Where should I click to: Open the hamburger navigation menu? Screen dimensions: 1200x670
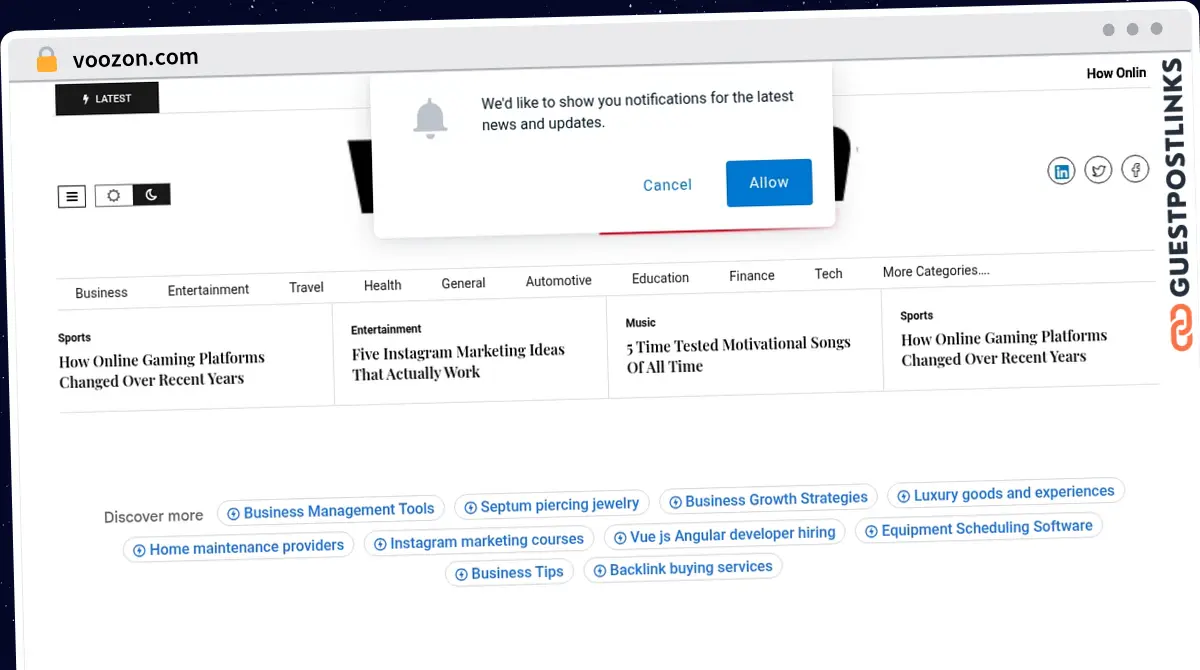click(71, 196)
